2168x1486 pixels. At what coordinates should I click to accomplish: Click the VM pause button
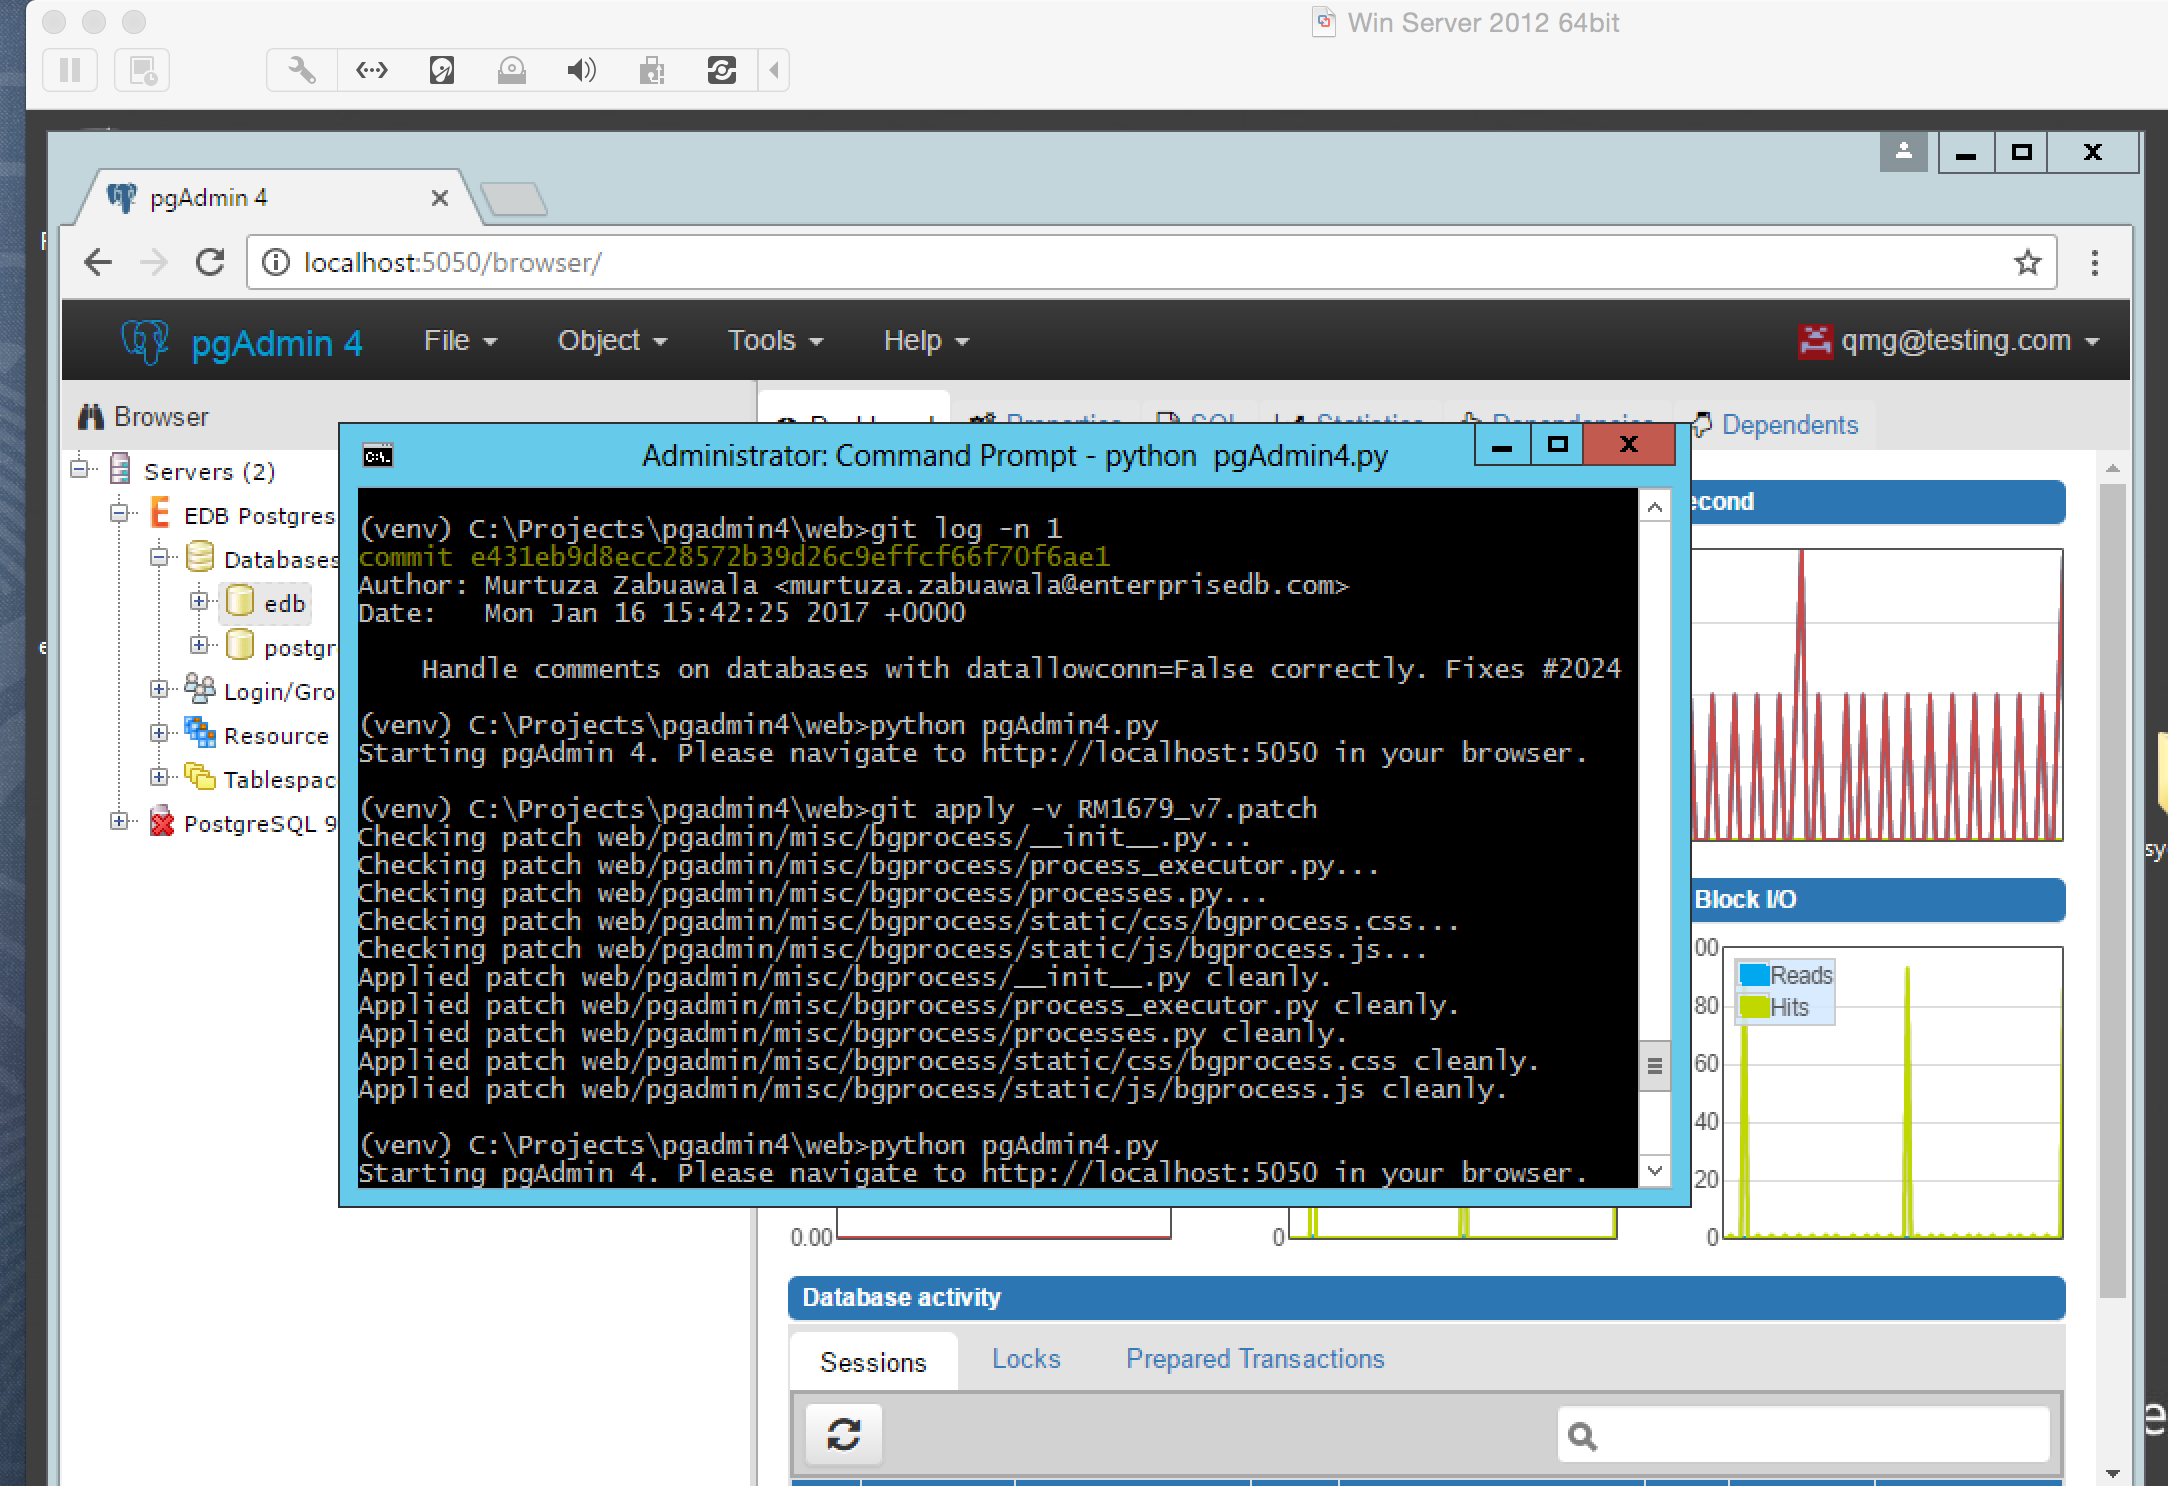[70, 71]
